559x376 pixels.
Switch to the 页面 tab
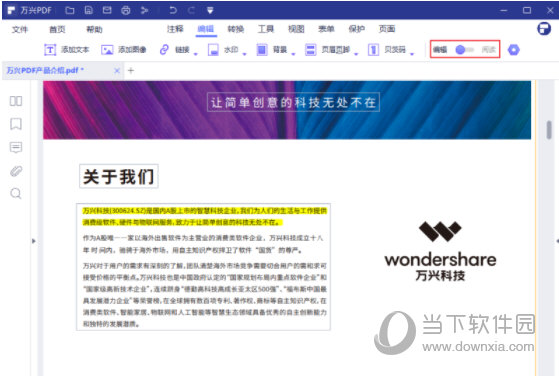[x=387, y=29]
